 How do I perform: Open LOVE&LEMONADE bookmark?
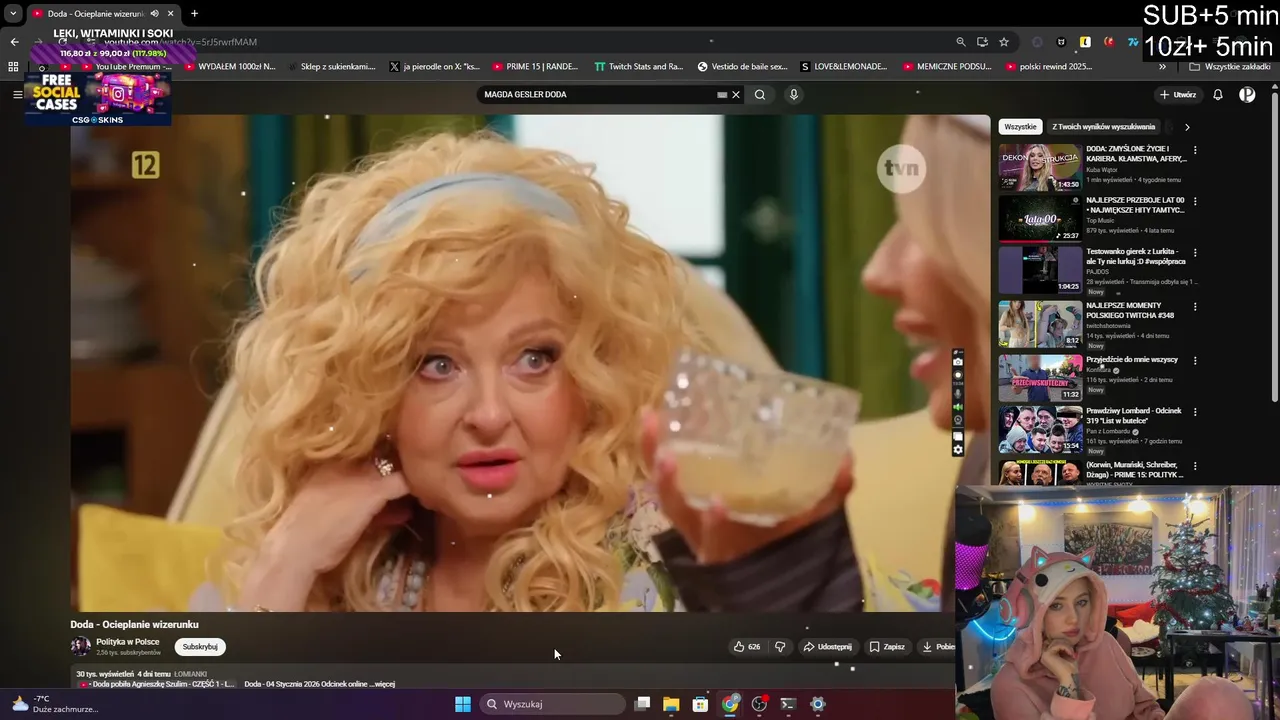843,67
